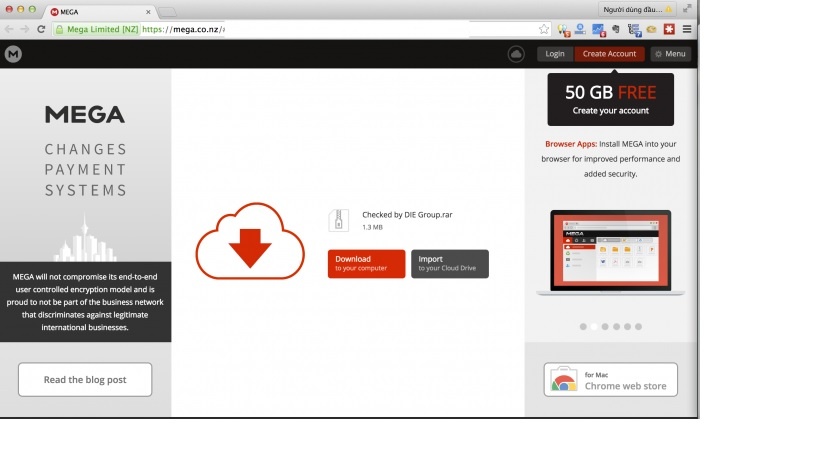Screen dimensions: 819x460
Task: Click the white city skyline graphic
Action: pyautogui.click(x=85, y=238)
